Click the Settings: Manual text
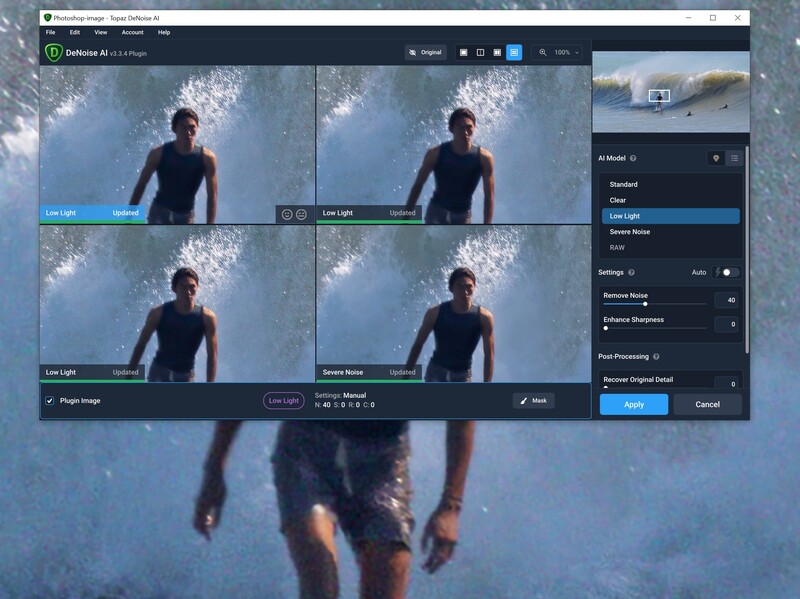The height and width of the screenshot is (599, 800). 340,395
